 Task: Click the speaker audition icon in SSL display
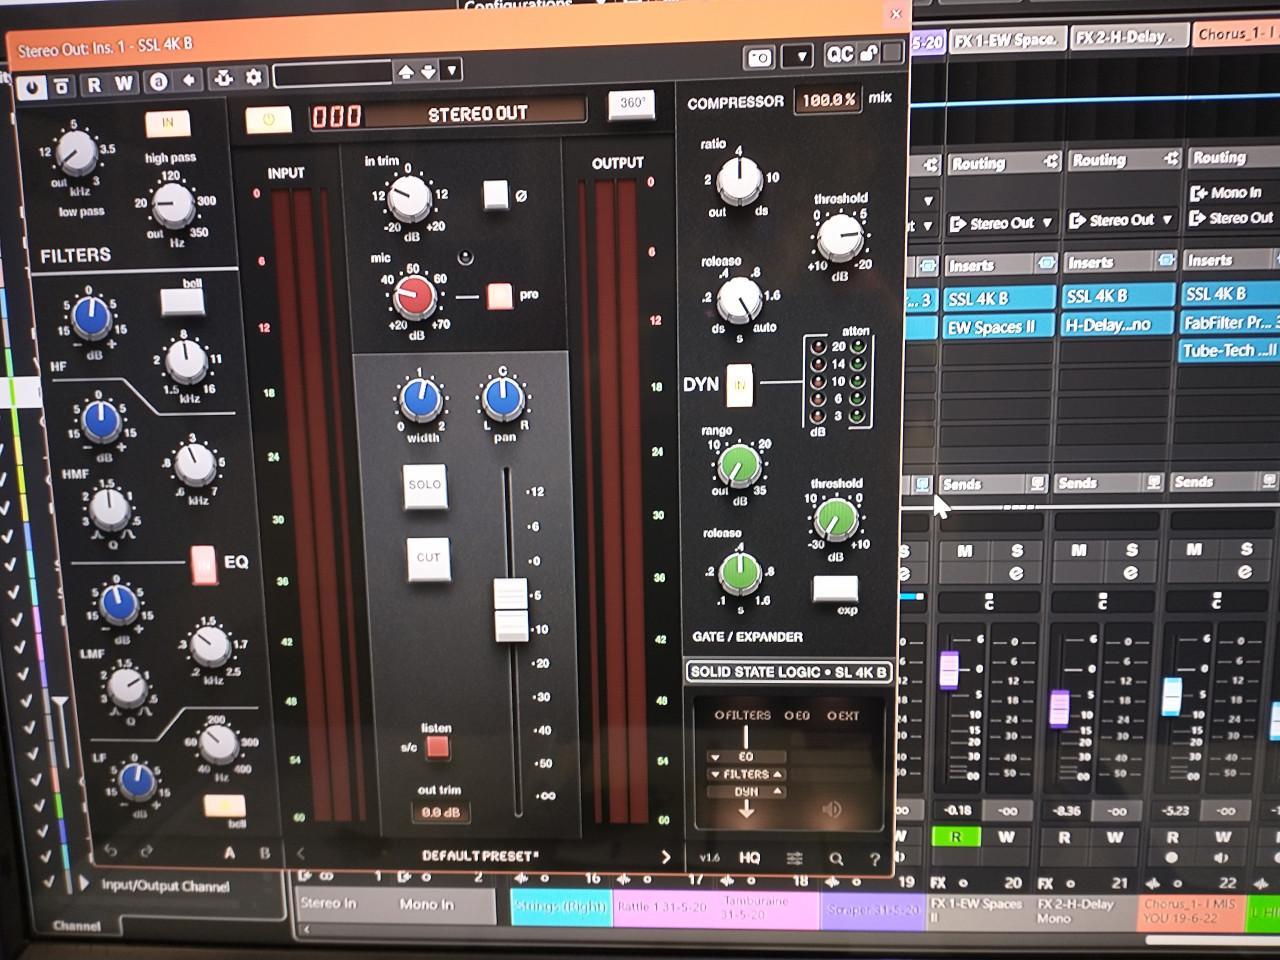tap(831, 809)
